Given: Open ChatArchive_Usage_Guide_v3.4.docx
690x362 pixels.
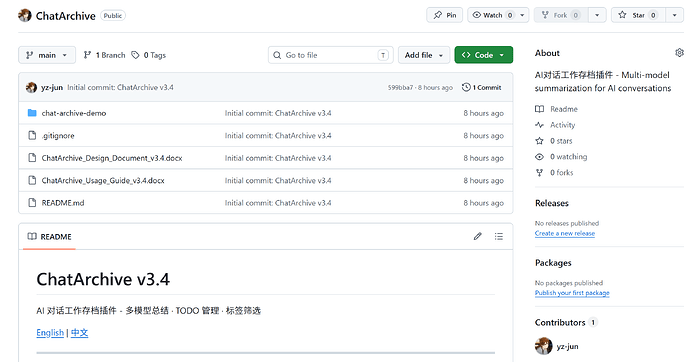Looking at the screenshot, I should point(103,180).
